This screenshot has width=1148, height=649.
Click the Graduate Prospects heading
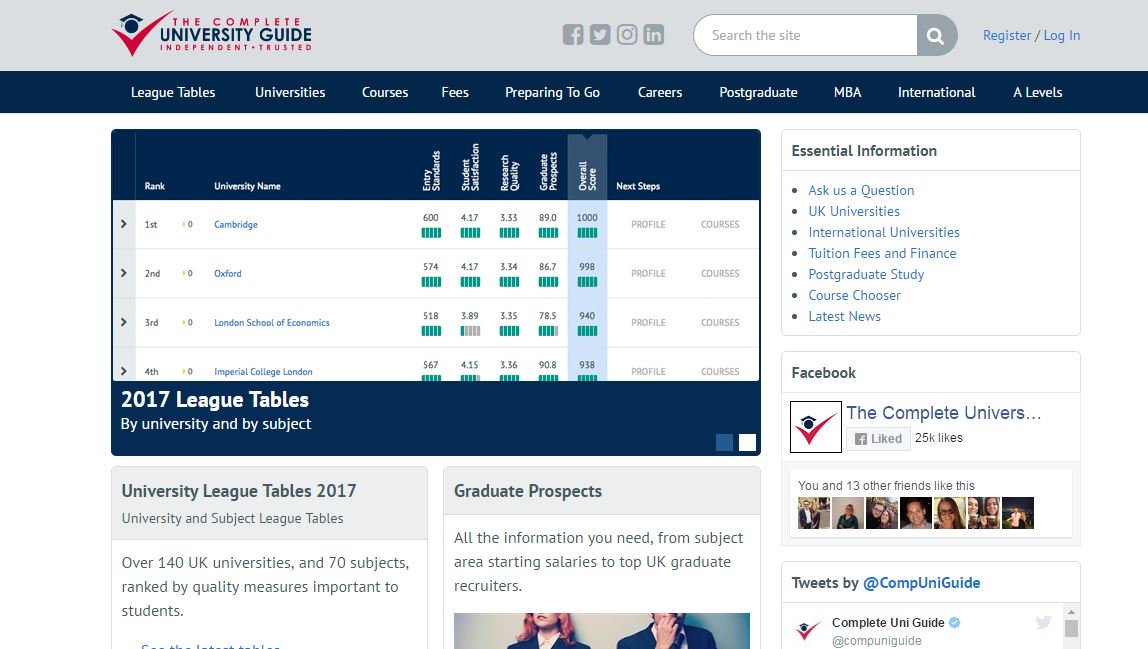[x=528, y=491]
